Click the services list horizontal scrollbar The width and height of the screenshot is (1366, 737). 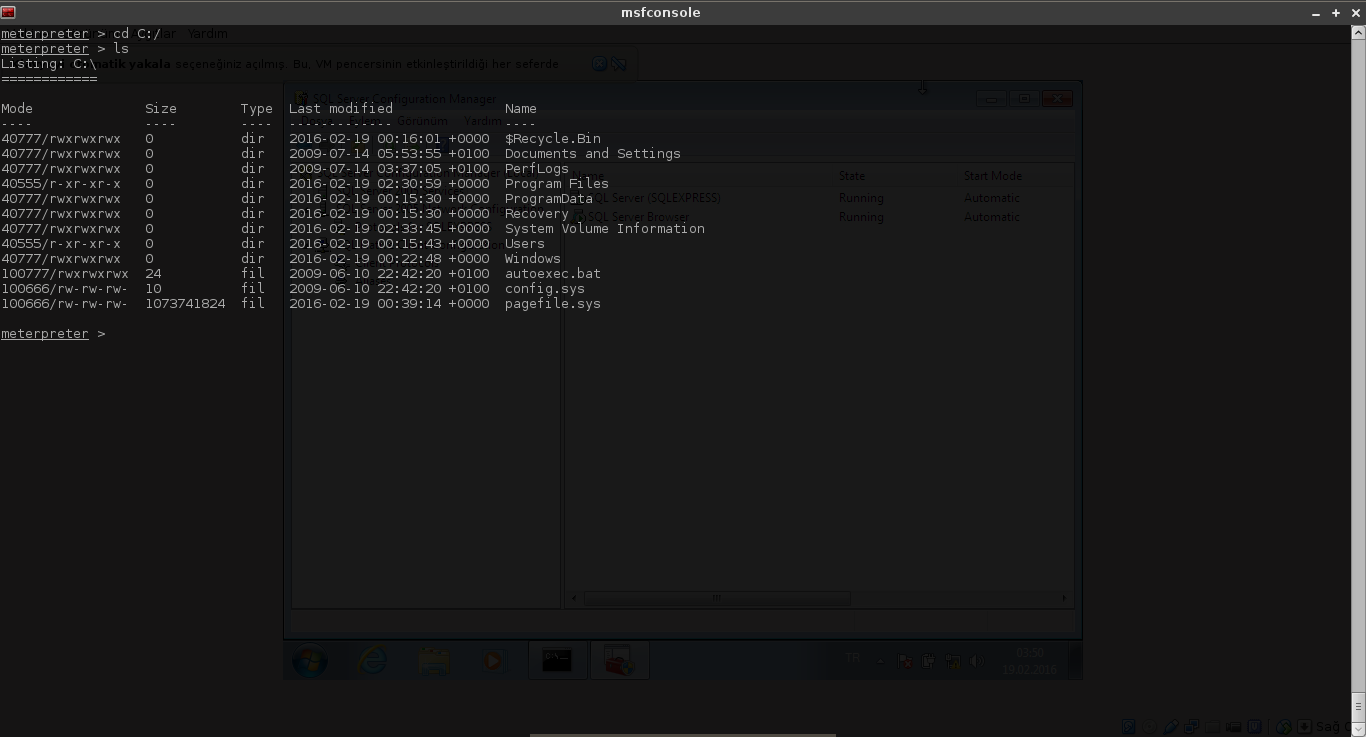pos(717,598)
